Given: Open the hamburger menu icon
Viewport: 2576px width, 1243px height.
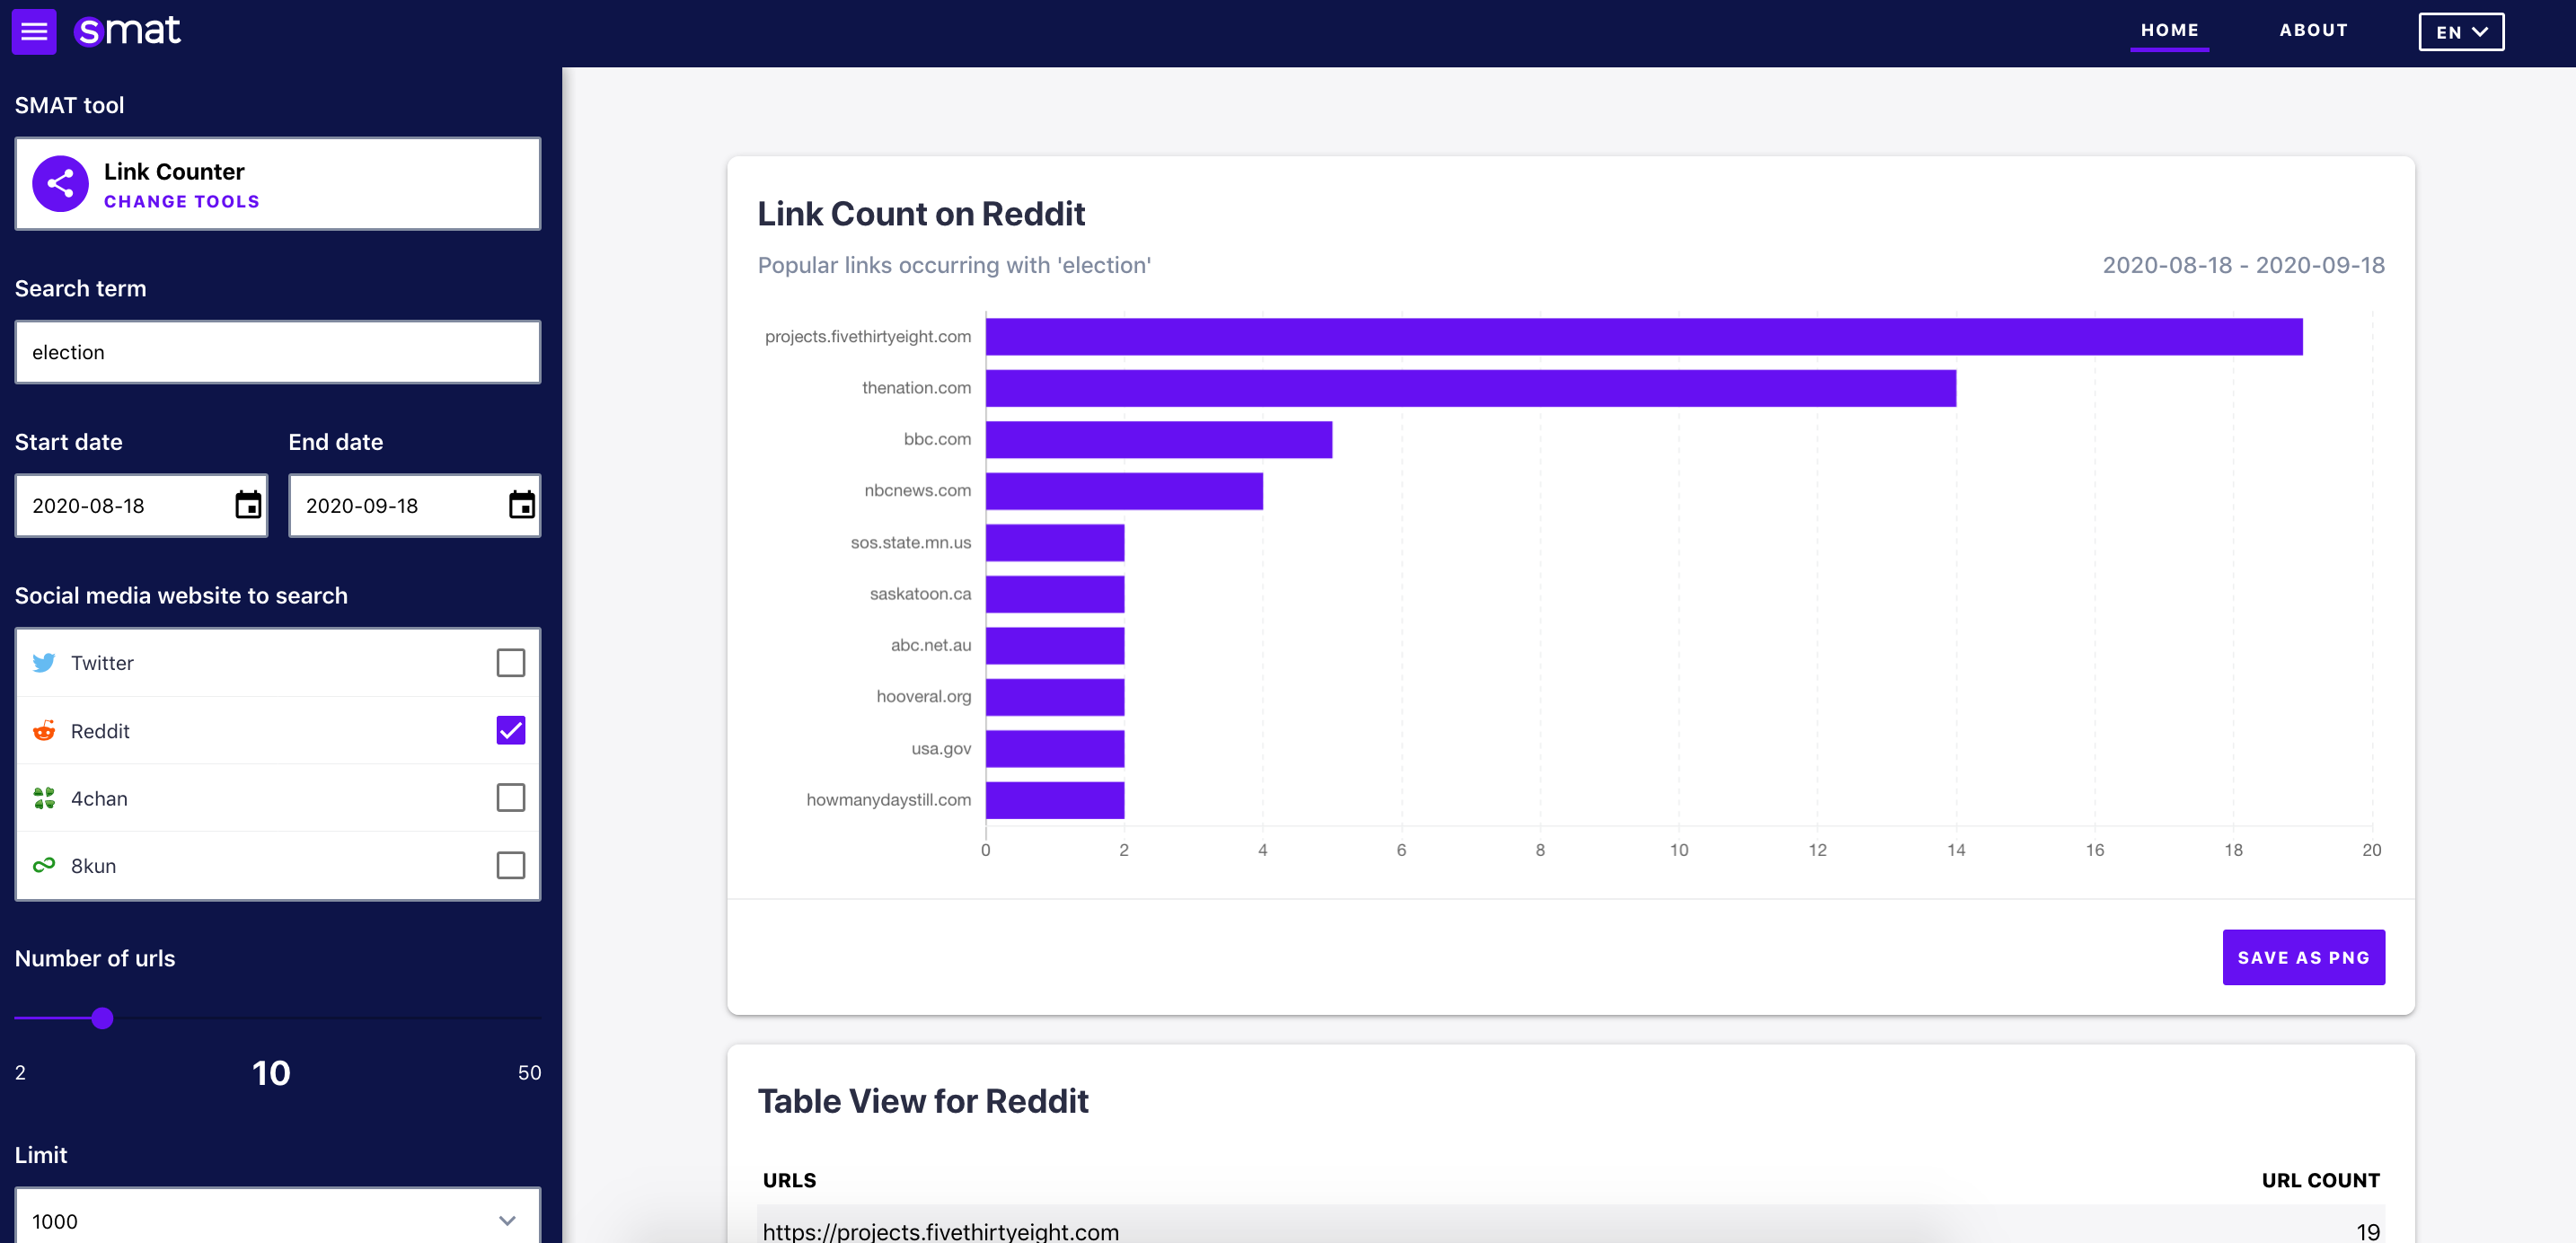Looking at the screenshot, I should click(34, 31).
